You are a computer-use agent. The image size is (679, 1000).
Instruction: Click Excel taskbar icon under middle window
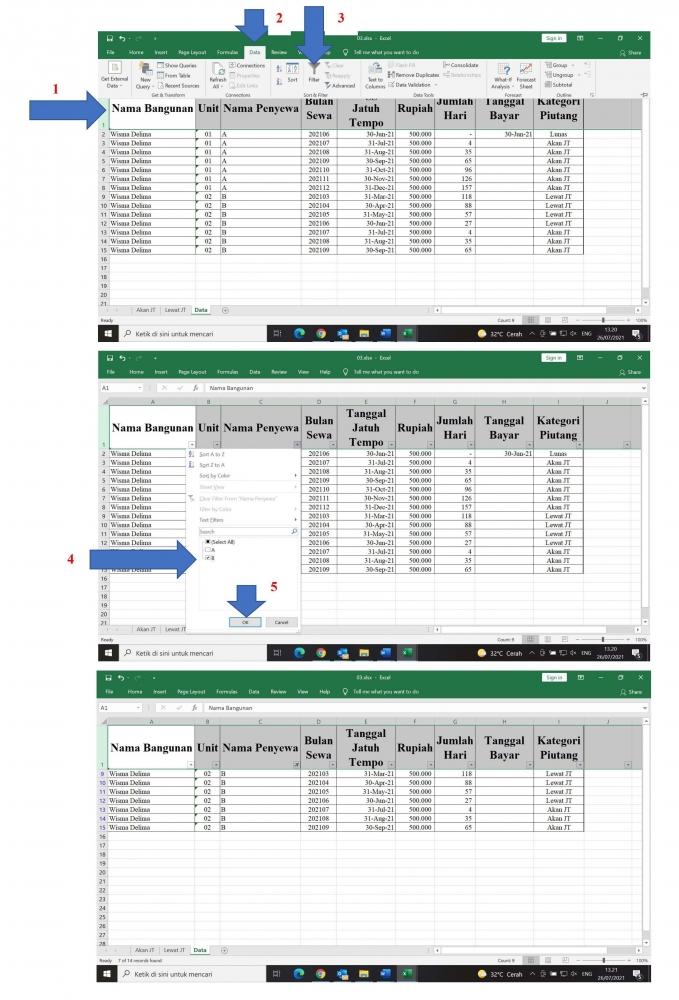407,652
